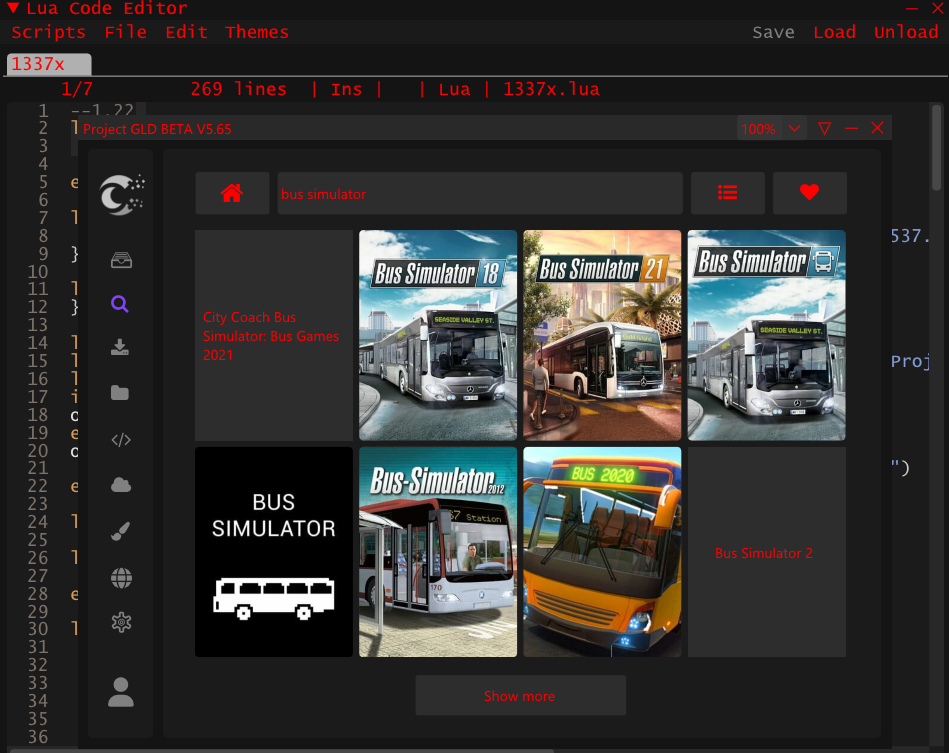This screenshot has width=949, height=753.
Task: Click the Lua language status entry
Action: pyautogui.click(x=454, y=89)
